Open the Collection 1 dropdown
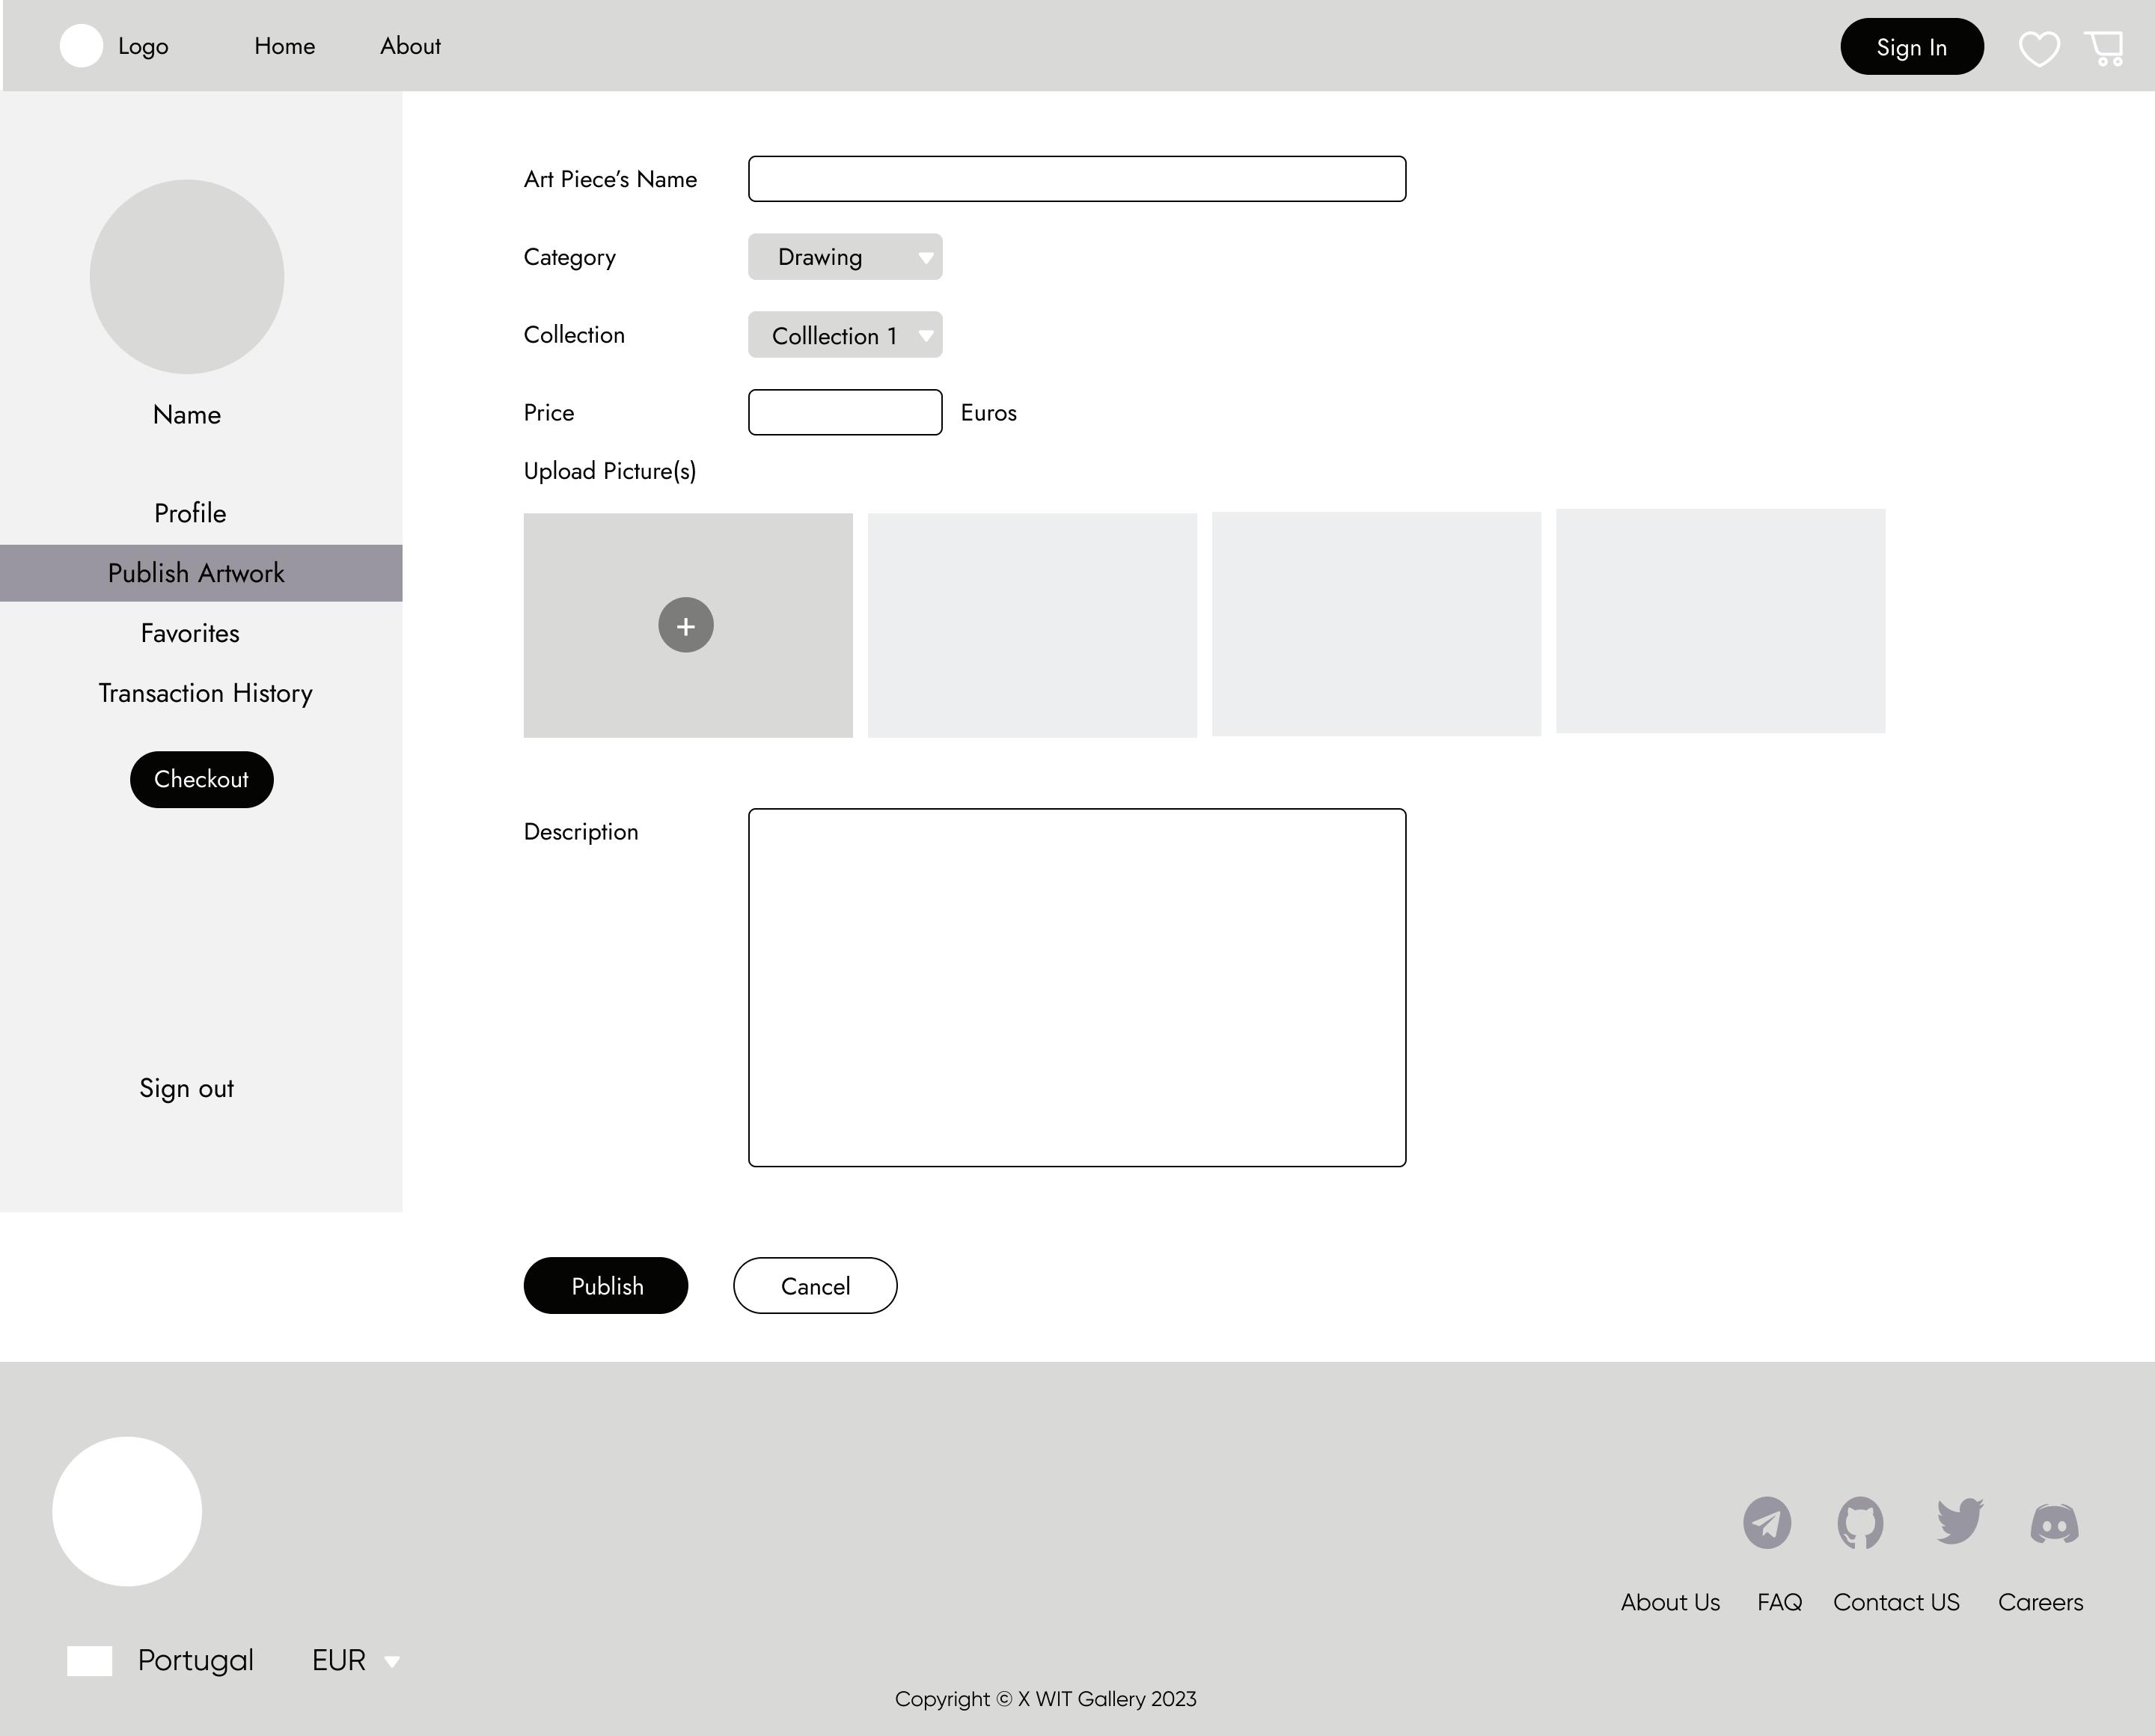Viewport: 2155px width, 1736px height. click(845, 335)
